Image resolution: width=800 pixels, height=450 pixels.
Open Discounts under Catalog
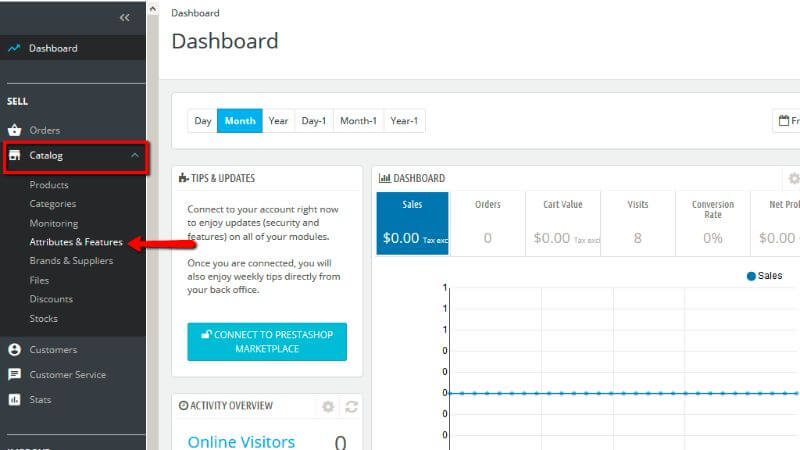pyautogui.click(x=51, y=299)
